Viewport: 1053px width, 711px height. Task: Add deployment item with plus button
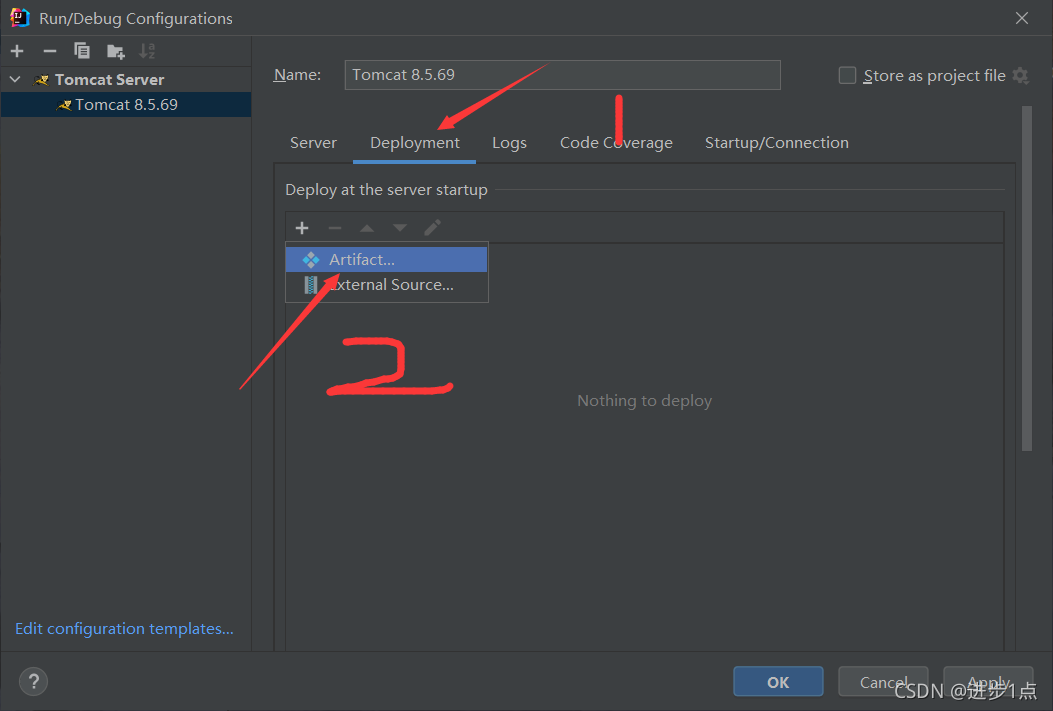pyautogui.click(x=302, y=228)
